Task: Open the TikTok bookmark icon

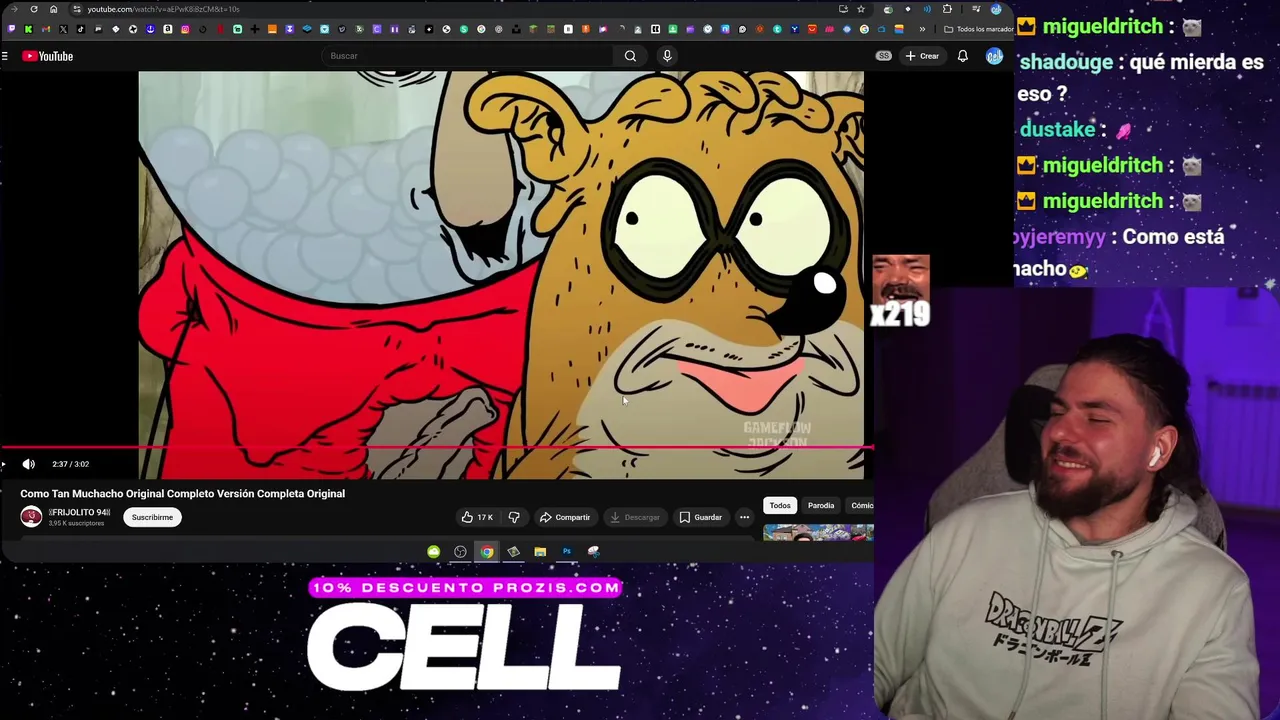Action: click(x=81, y=29)
